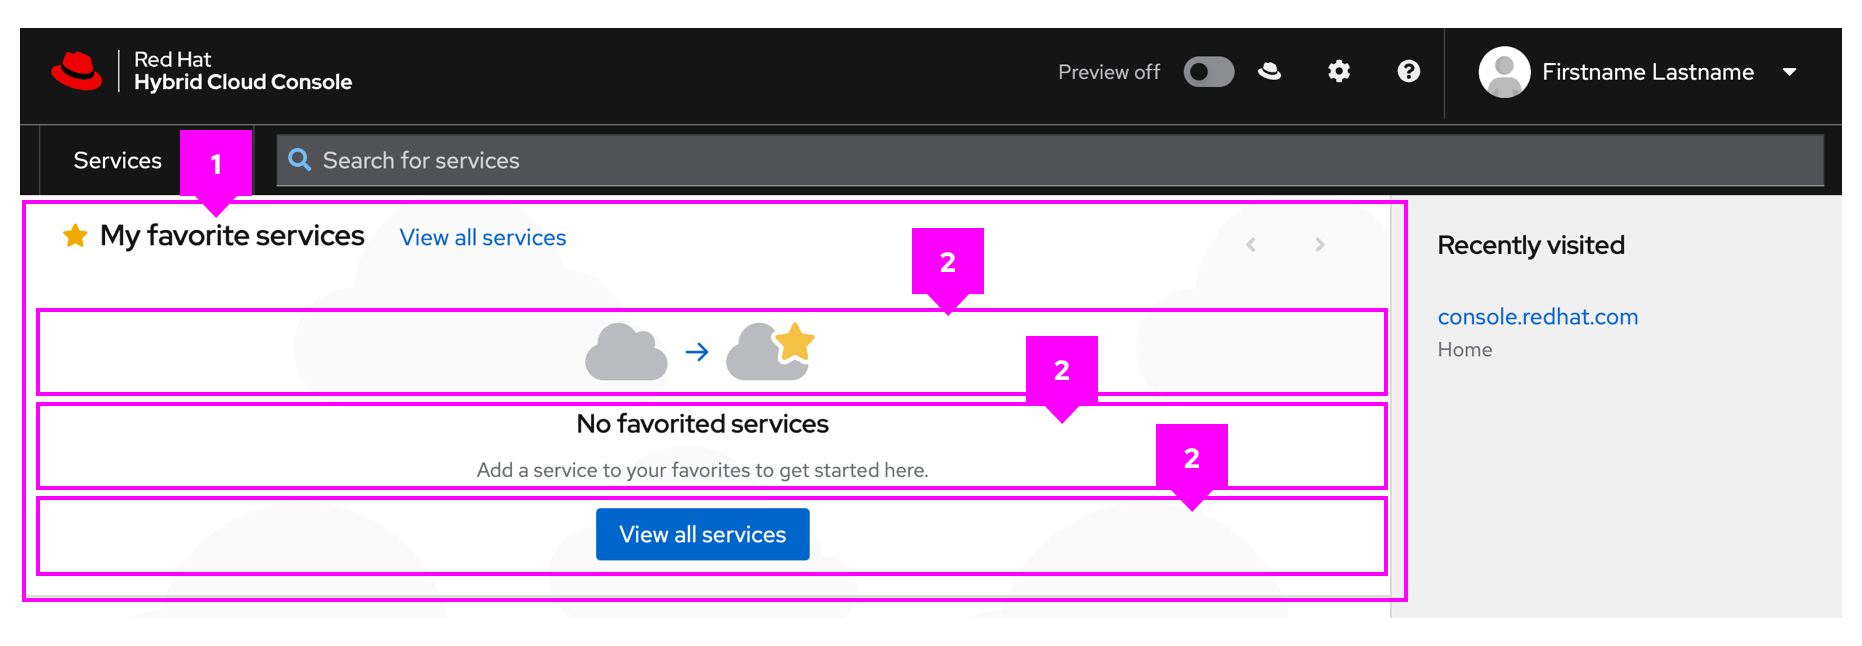Click the View all services button
The image size is (1862, 646).
pos(702,534)
